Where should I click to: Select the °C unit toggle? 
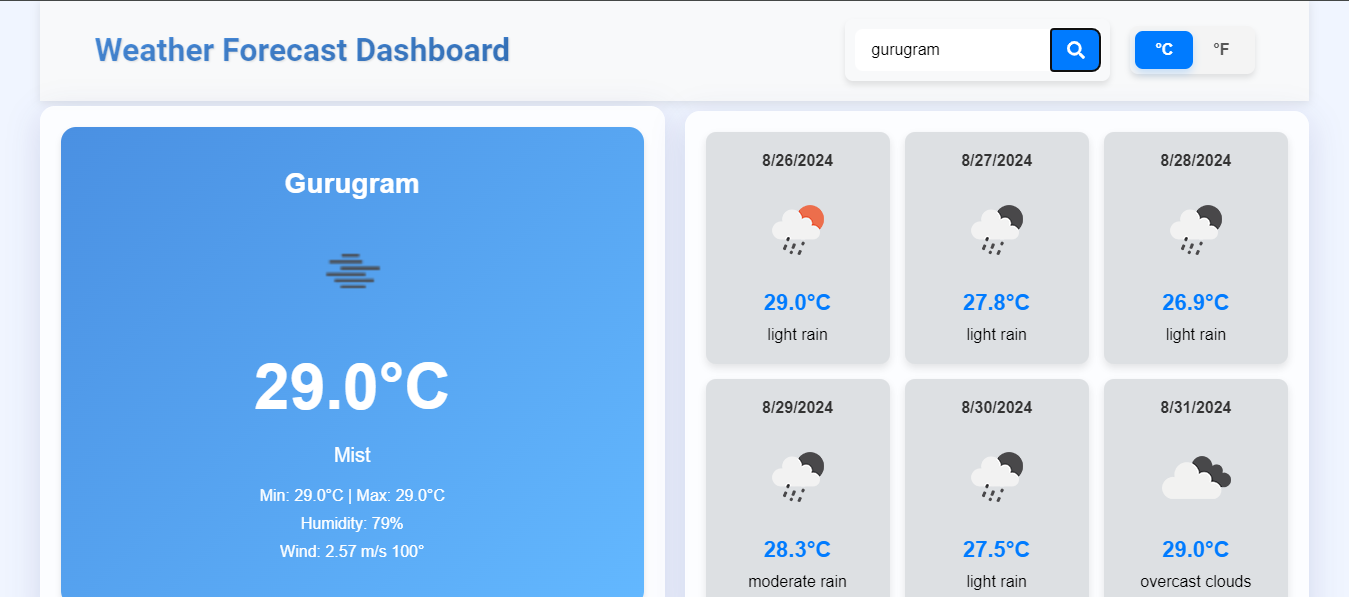(1164, 50)
